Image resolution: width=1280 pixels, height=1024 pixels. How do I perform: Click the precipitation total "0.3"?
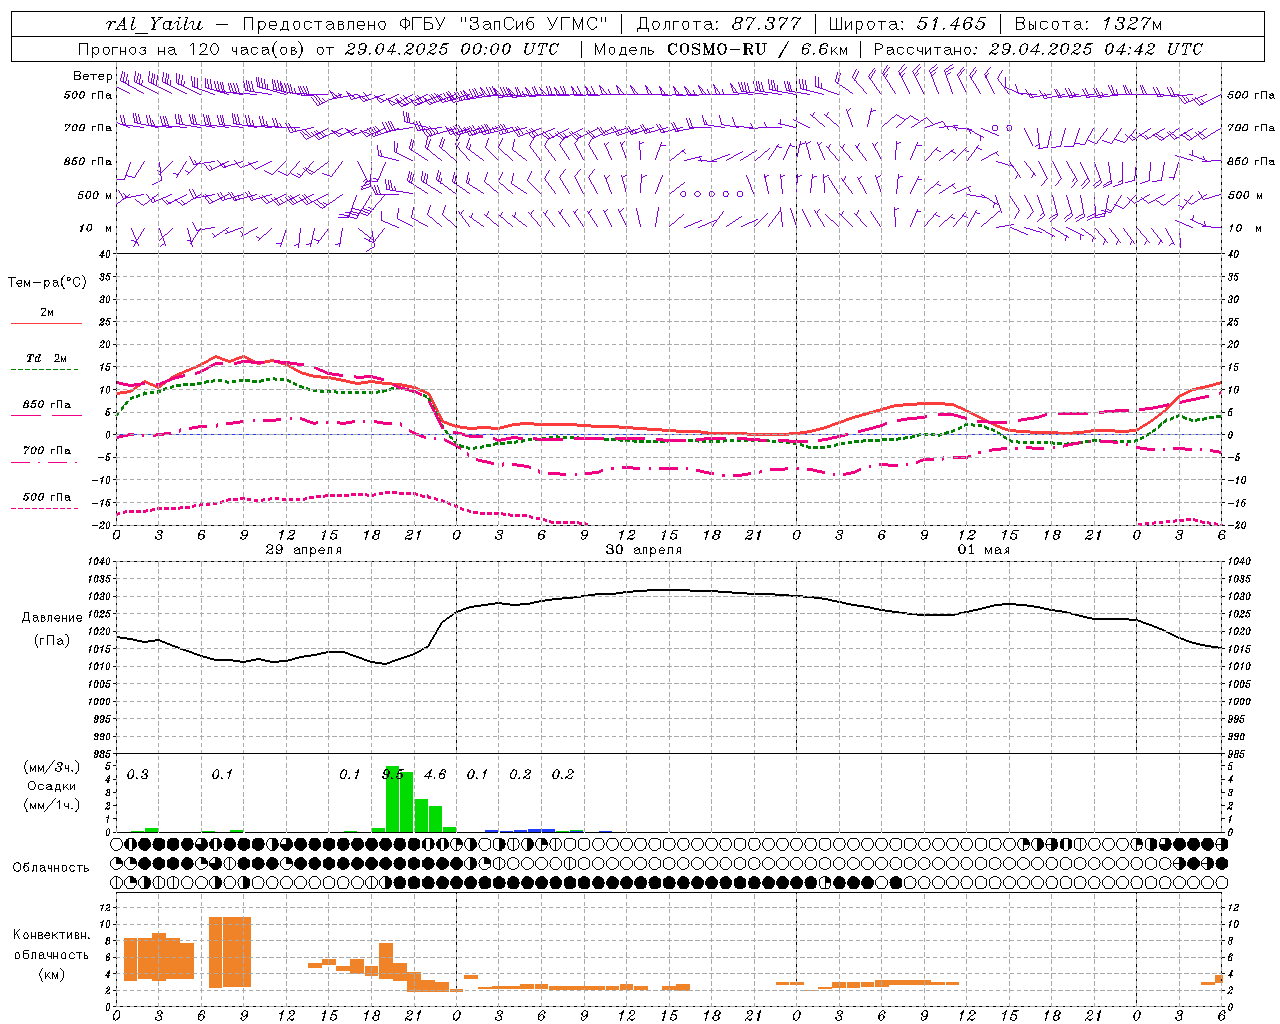coord(137,774)
